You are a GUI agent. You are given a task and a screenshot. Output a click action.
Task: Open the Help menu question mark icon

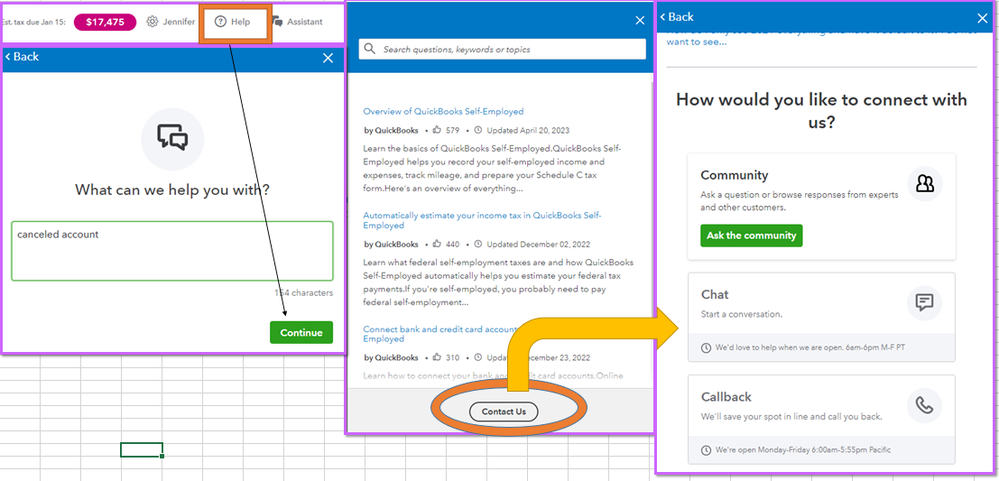[x=220, y=22]
